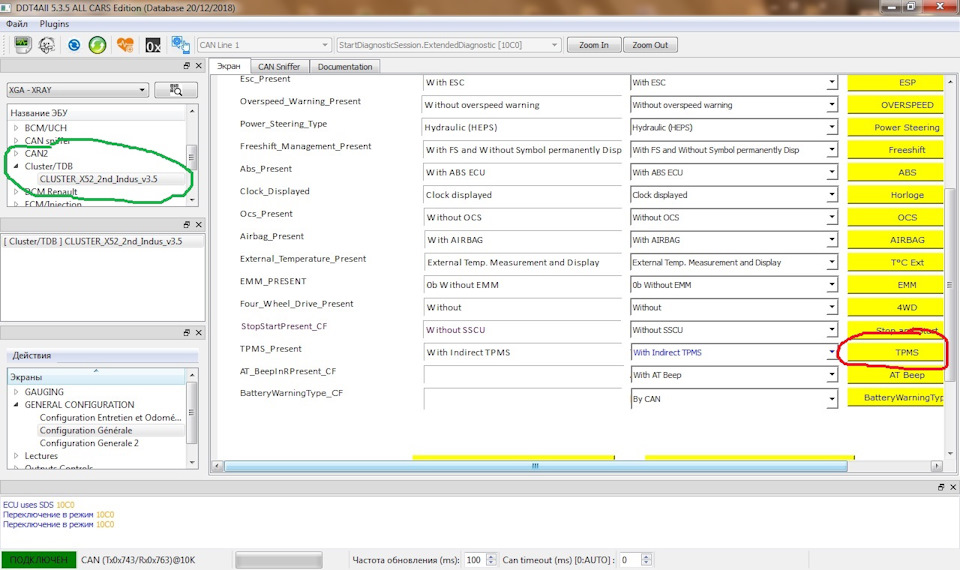Screen dimensions: 960x570
Task: Click the green circular reload icon
Action: point(97,45)
